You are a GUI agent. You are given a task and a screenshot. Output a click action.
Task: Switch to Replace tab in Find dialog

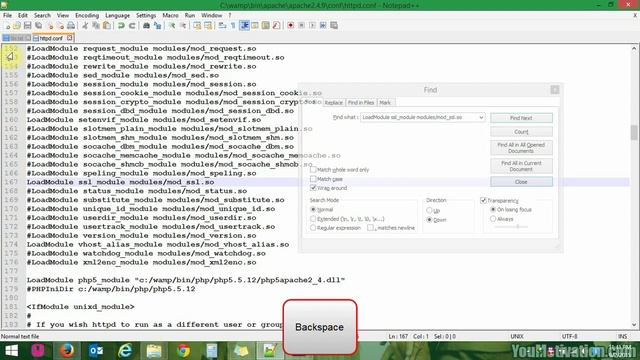tap(333, 103)
